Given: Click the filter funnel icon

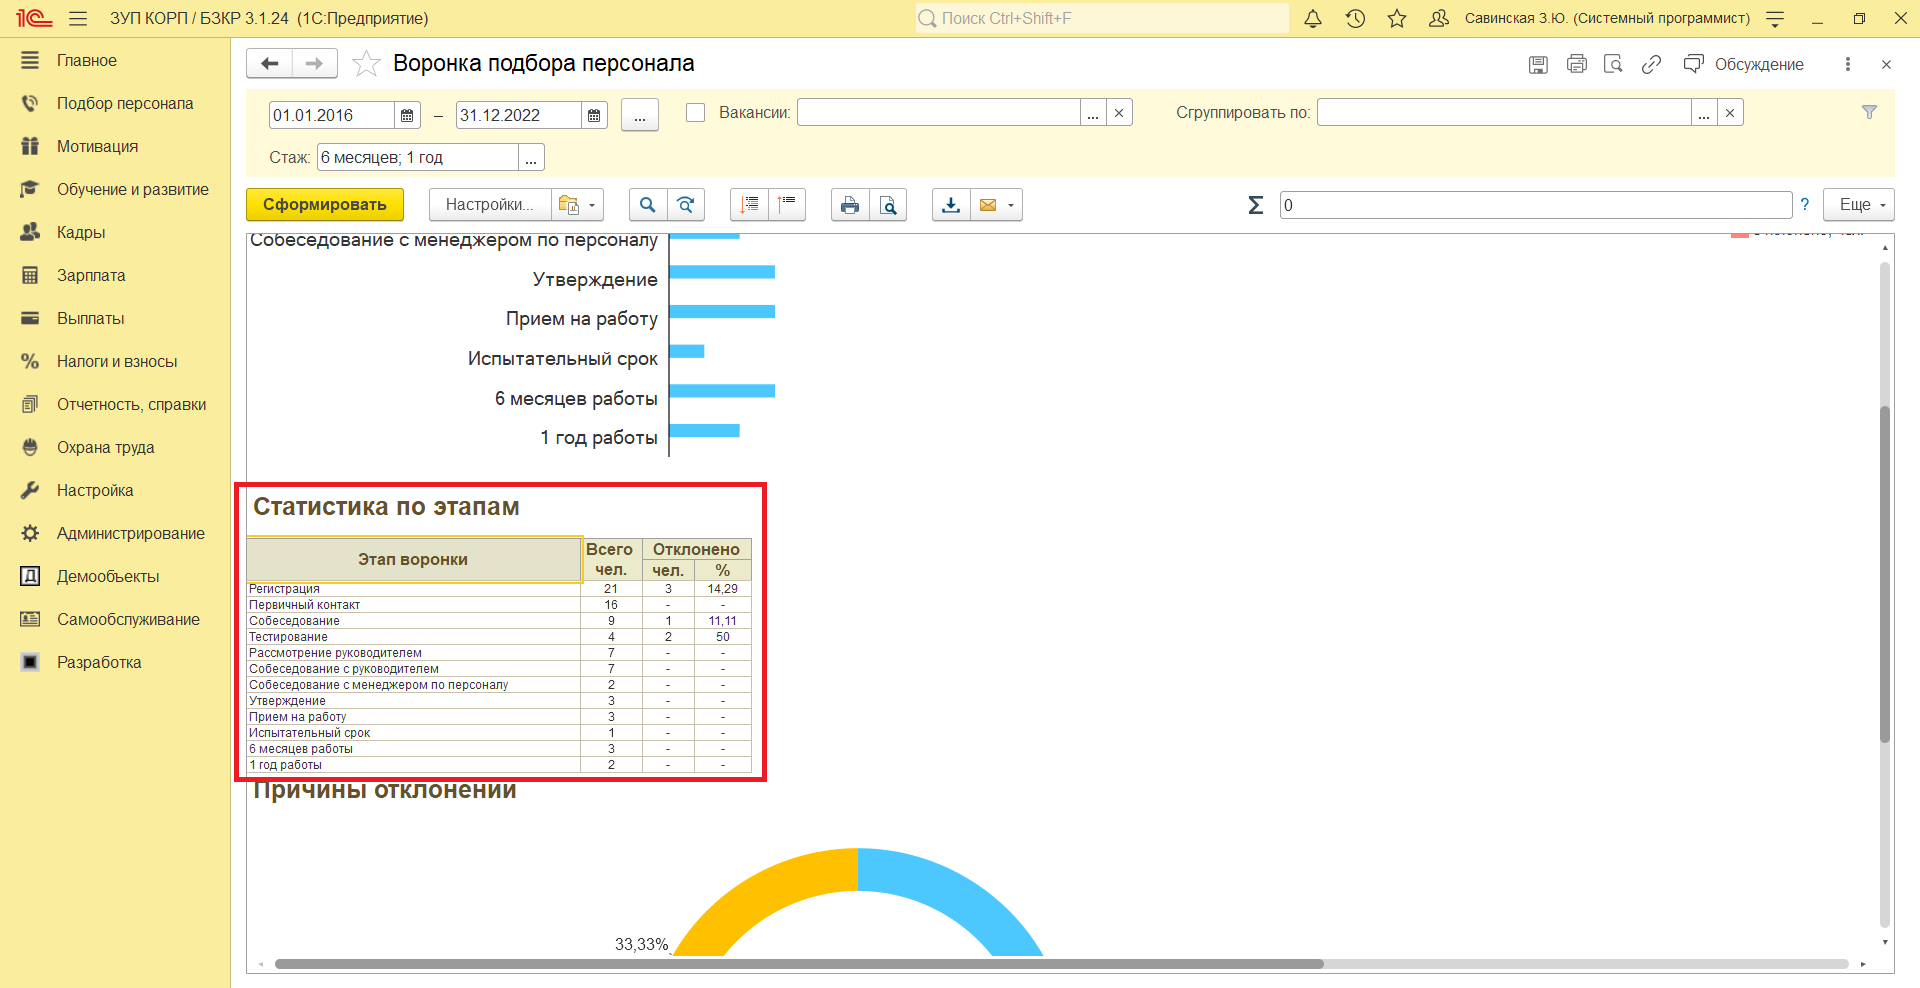Looking at the screenshot, I should coord(1869,113).
